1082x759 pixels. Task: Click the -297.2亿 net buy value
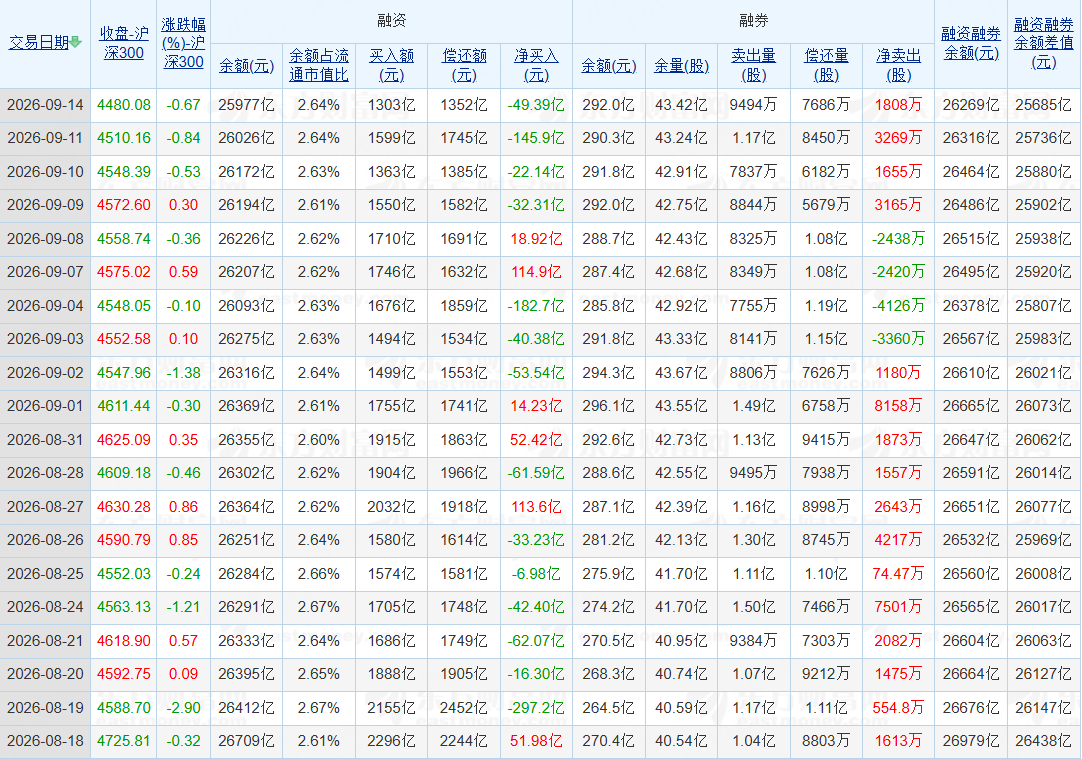(x=536, y=708)
